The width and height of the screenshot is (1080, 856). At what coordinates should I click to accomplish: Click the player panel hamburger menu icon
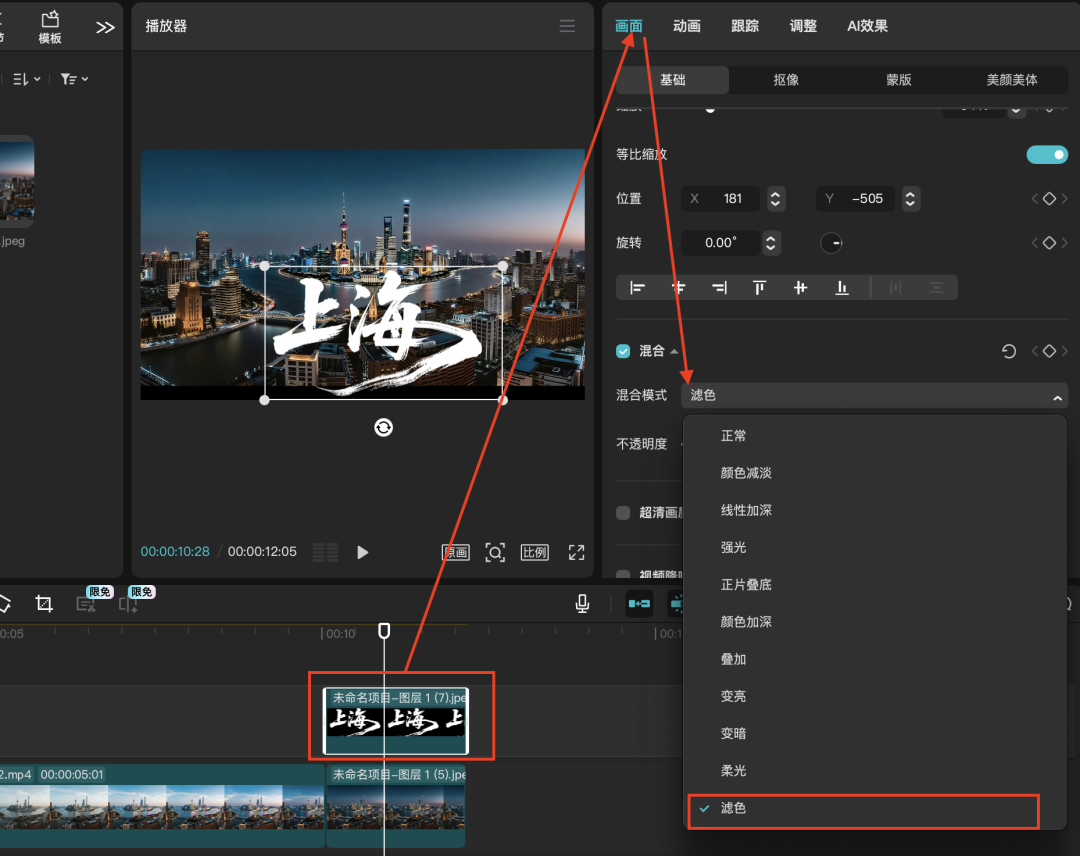[567, 26]
